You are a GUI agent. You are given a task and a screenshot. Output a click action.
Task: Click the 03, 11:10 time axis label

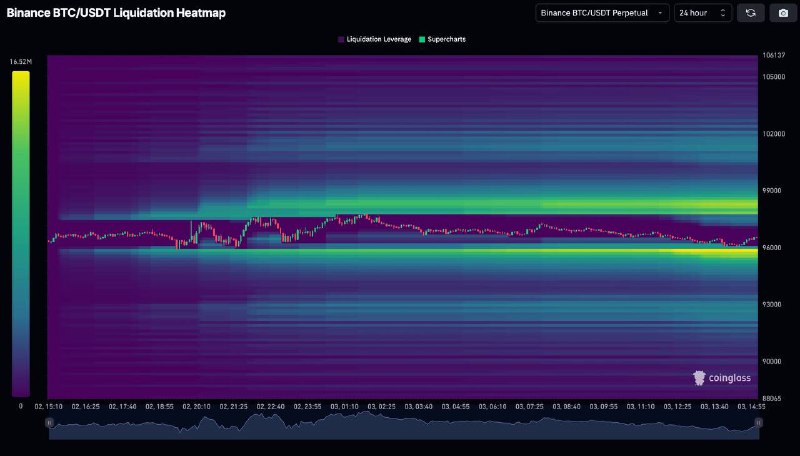[640, 407]
